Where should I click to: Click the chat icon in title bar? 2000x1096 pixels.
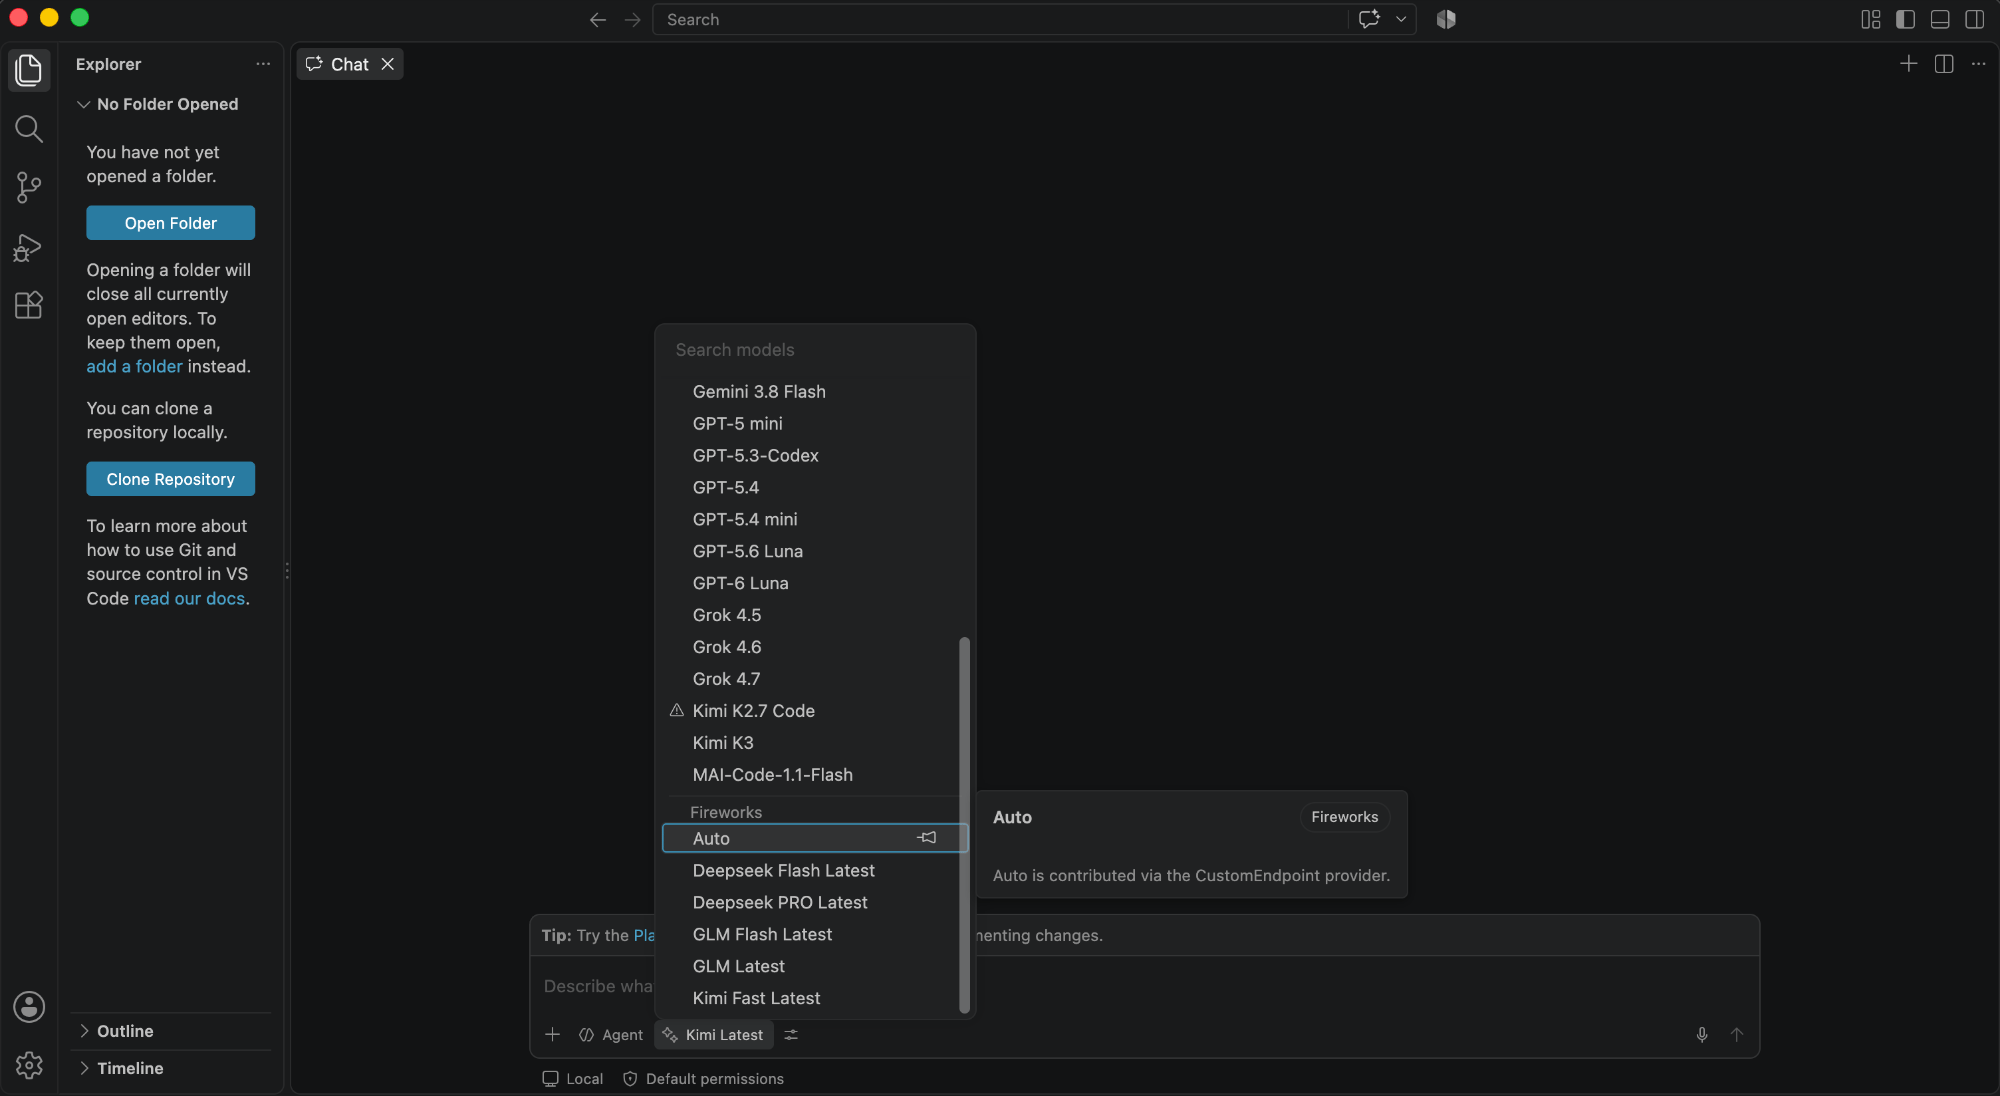tap(1369, 19)
